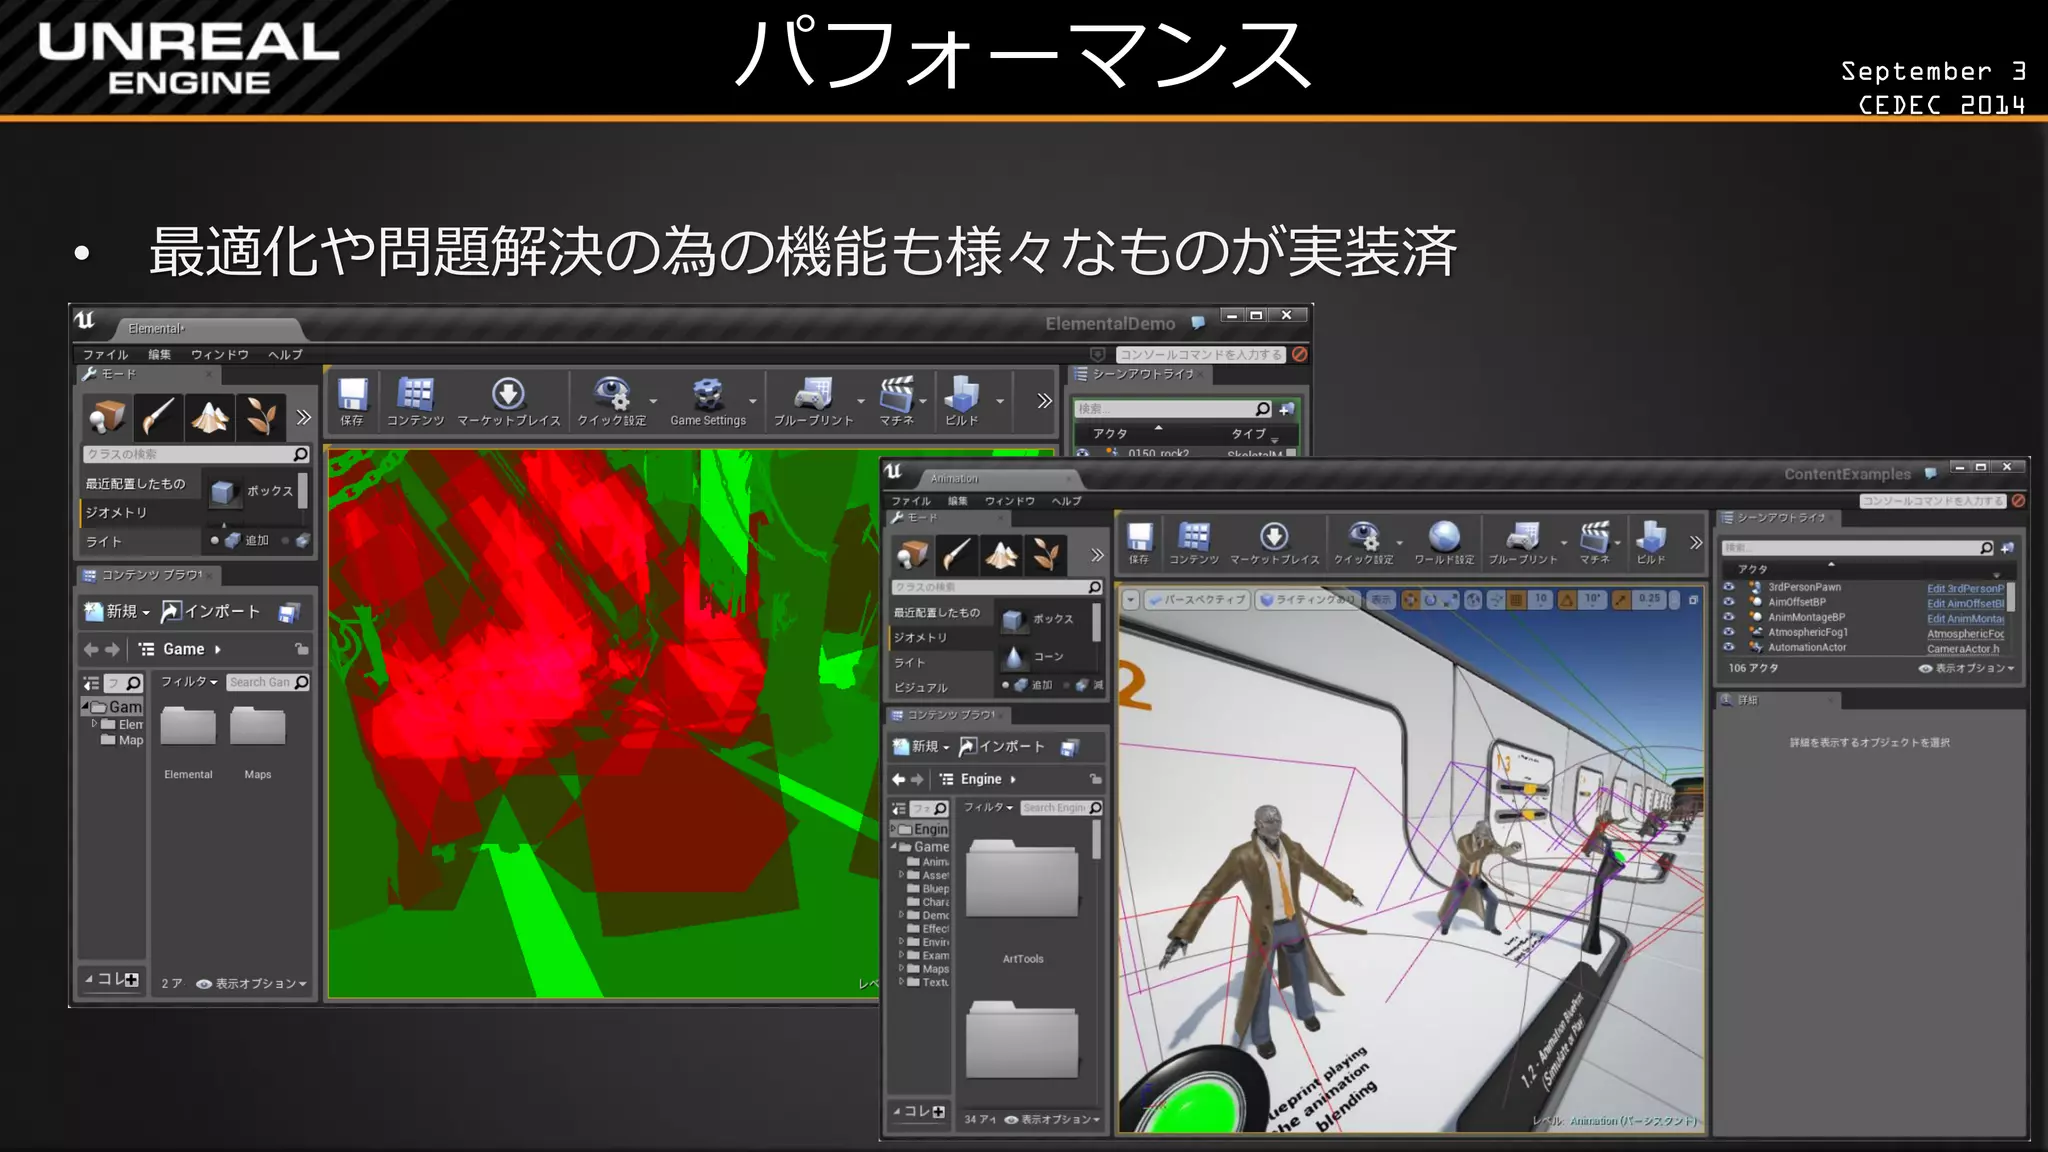This screenshot has width=2048, height=1152.
Task: Click Build icon in ContentExamples toolbar
Action: (1651, 537)
